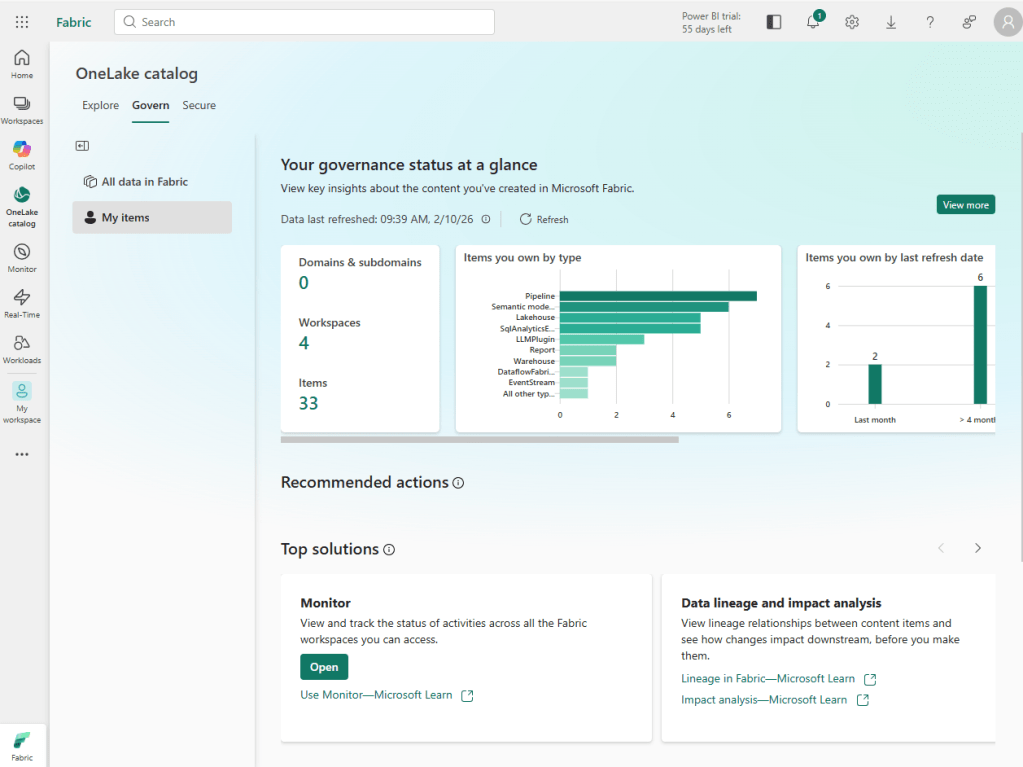Click the Search input field
1023x767 pixels.
(304, 22)
